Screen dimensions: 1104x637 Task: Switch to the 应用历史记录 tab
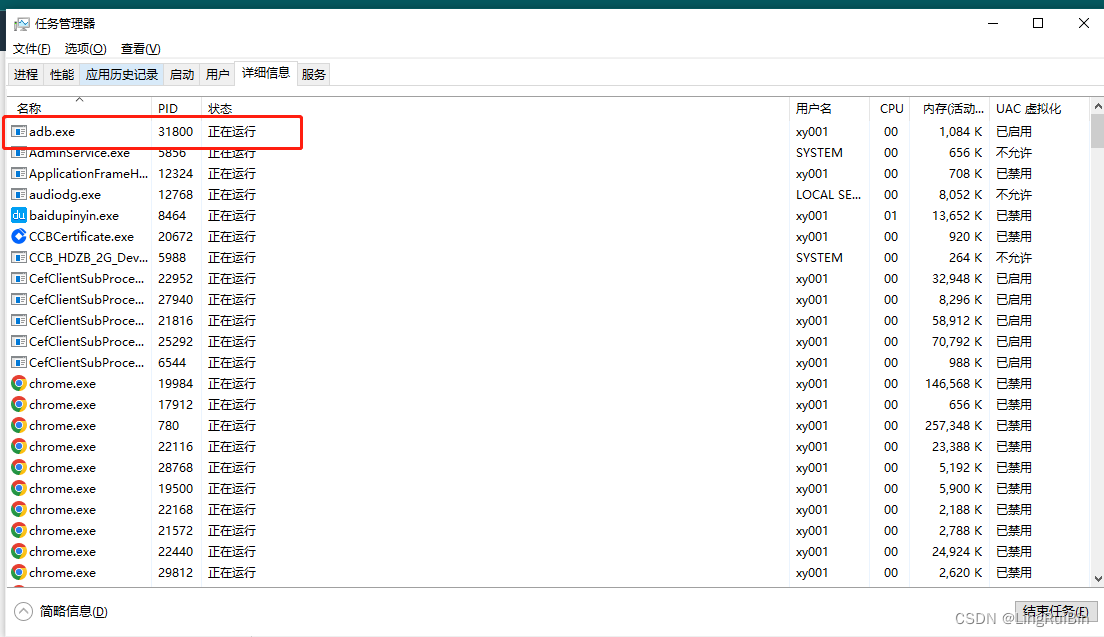point(122,75)
